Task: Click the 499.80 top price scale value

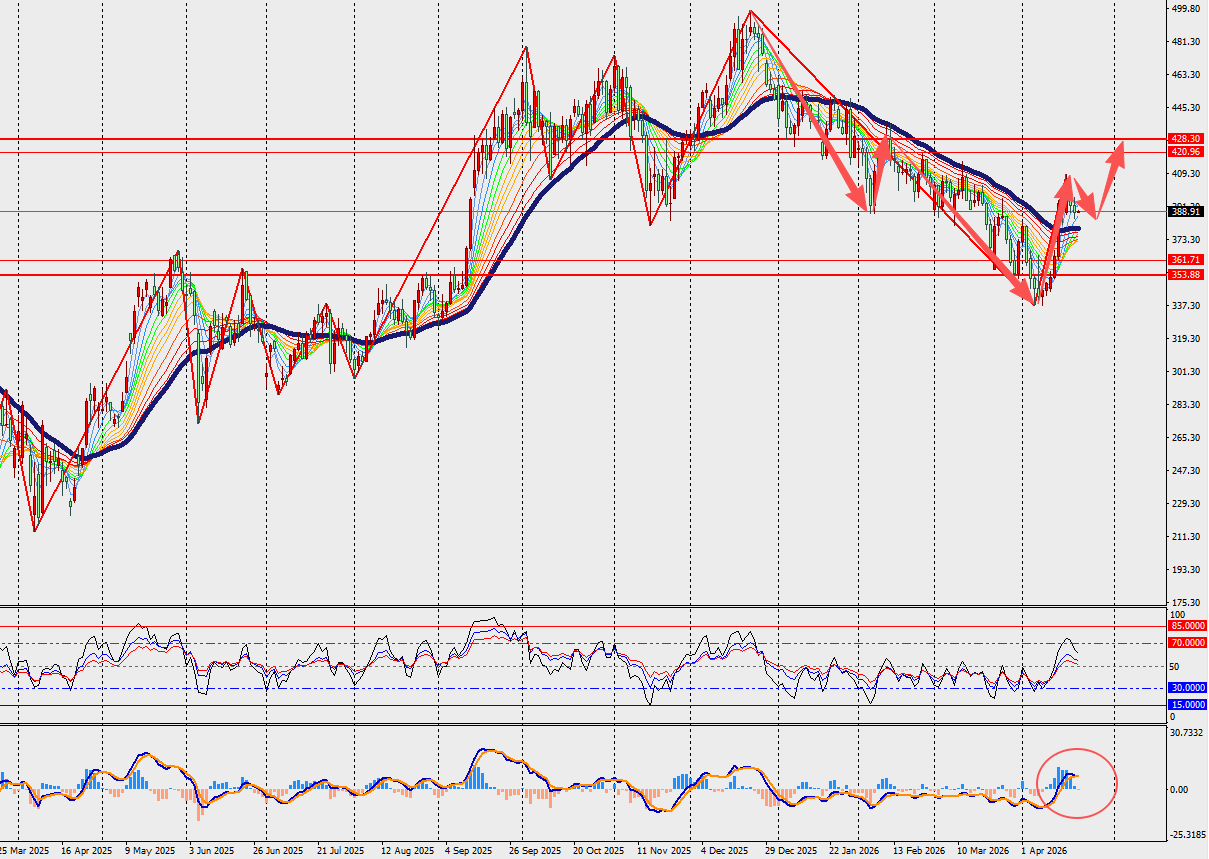Action: (x=1187, y=9)
